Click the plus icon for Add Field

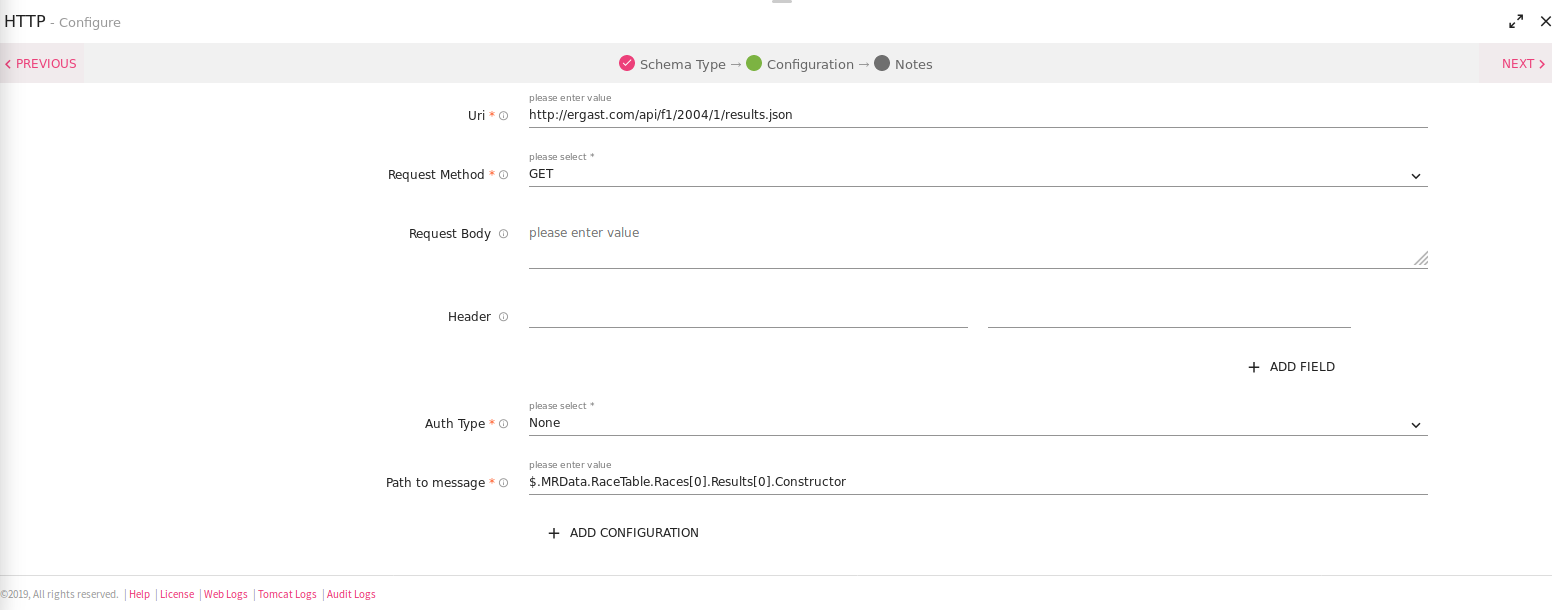1254,367
